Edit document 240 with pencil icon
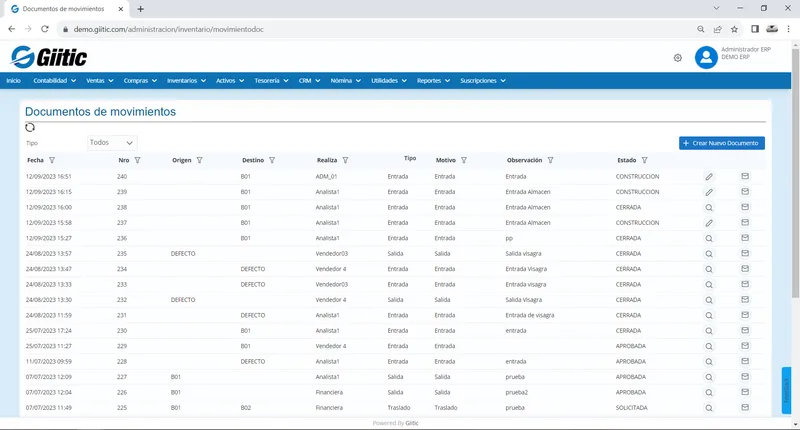This screenshot has height=430, width=800. [x=709, y=176]
